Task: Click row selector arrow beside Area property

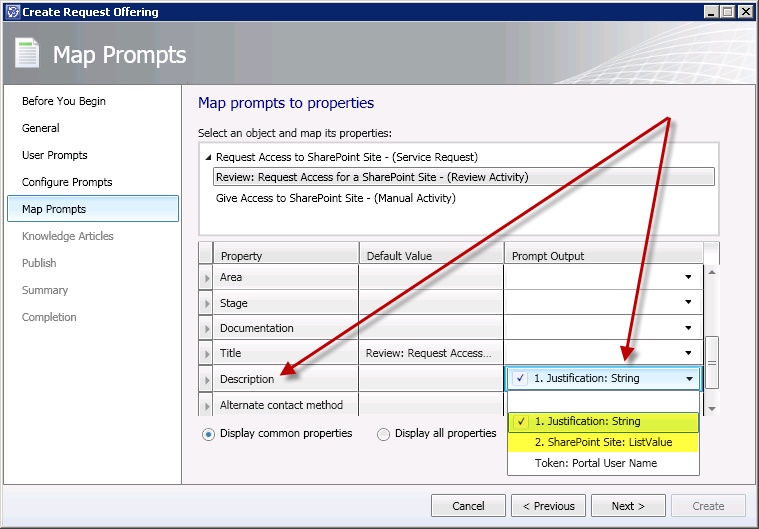Action: (207, 277)
